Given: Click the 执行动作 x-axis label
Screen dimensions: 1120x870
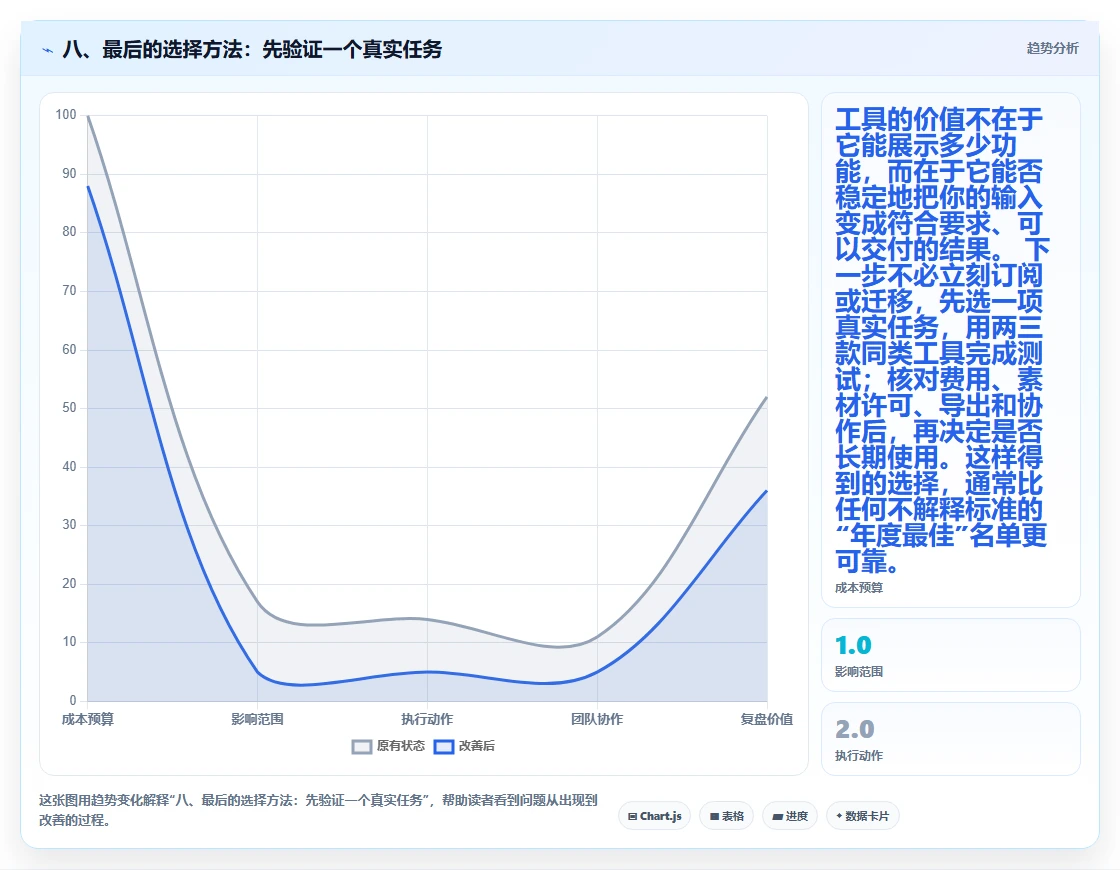Looking at the screenshot, I should (427, 719).
